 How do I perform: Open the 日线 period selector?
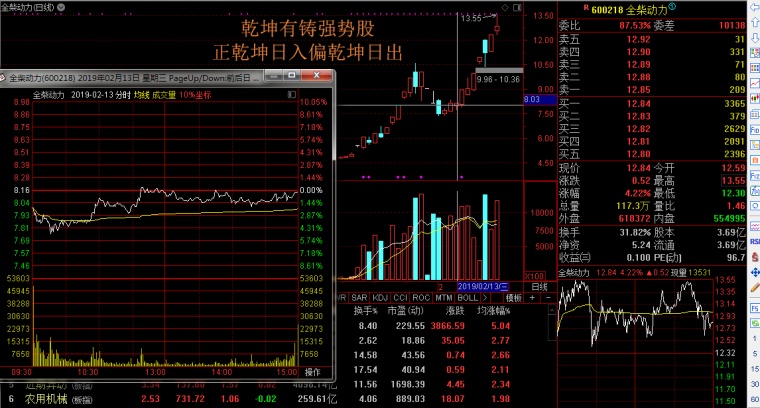pyautogui.click(x=539, y=286)
